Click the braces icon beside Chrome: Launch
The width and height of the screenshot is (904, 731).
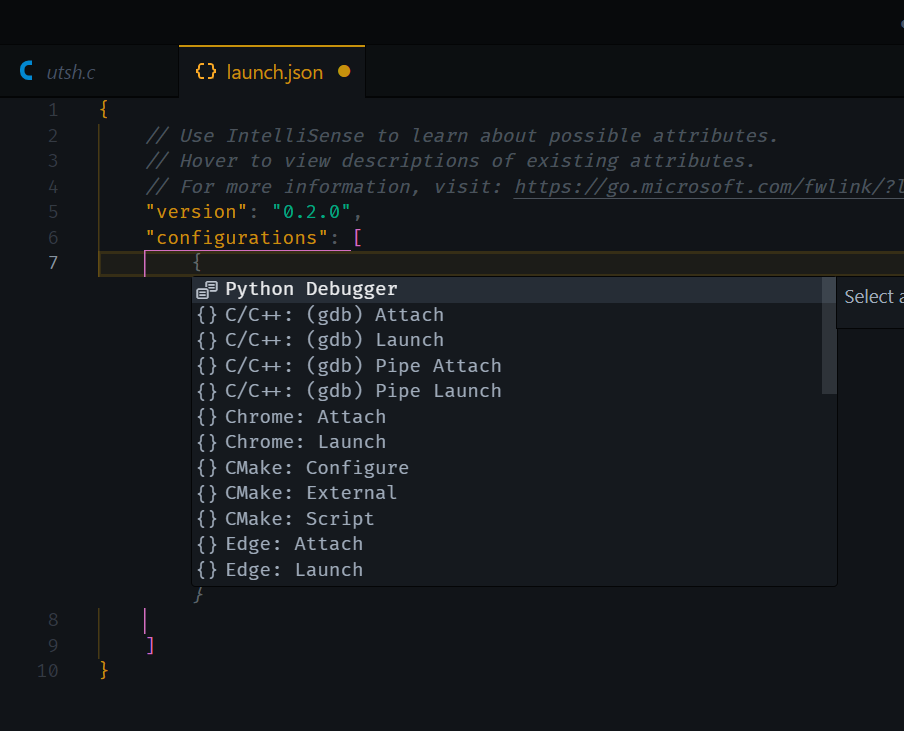(x=207, y=442)
